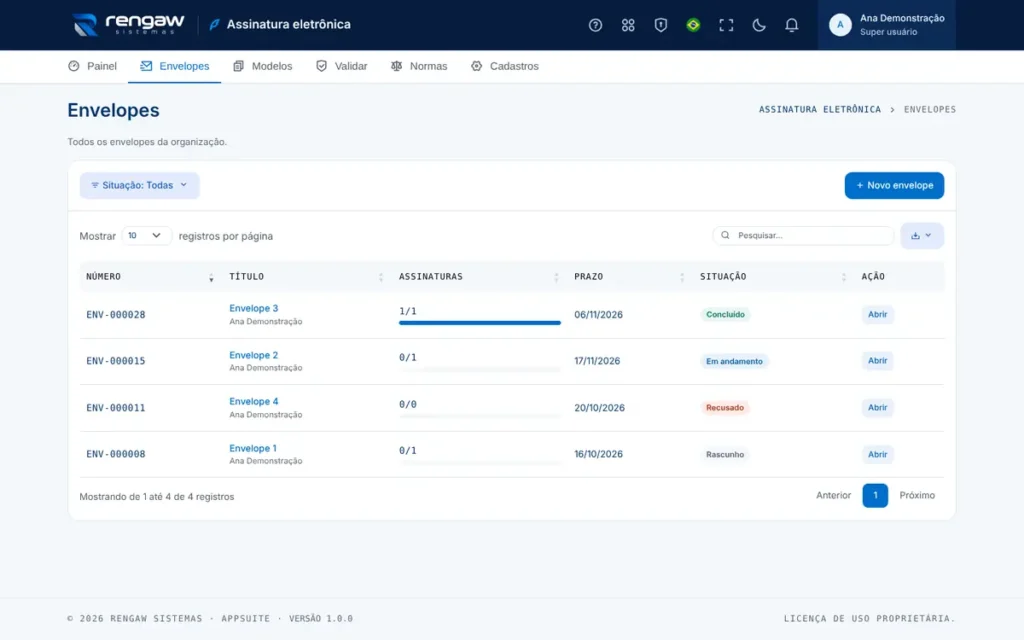Open the apps grid icon
The width and height of the screenshot is (1024, 640).
coord(628,25)
